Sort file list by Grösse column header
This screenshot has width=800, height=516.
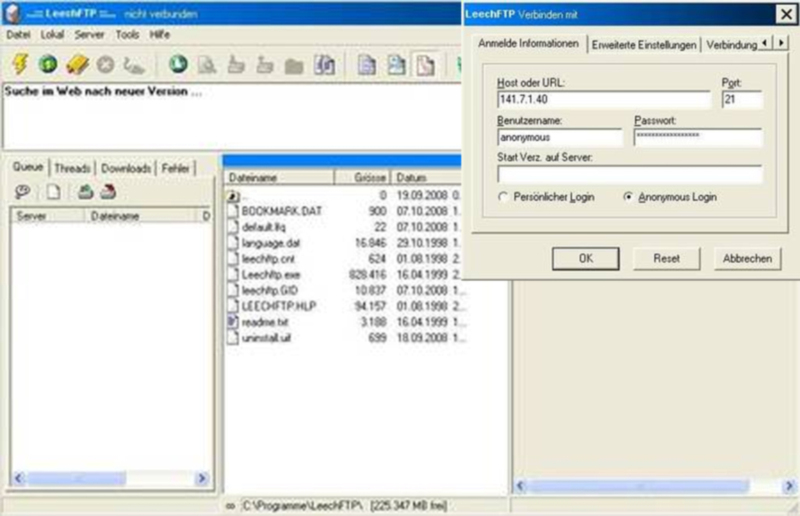point(363,178)
